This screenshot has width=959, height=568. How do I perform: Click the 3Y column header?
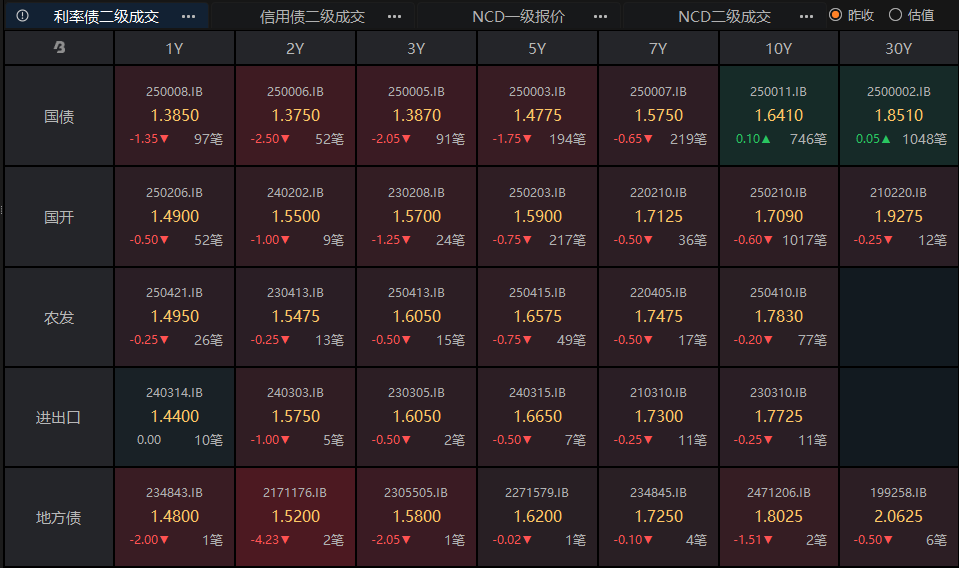tap(417, 48)
